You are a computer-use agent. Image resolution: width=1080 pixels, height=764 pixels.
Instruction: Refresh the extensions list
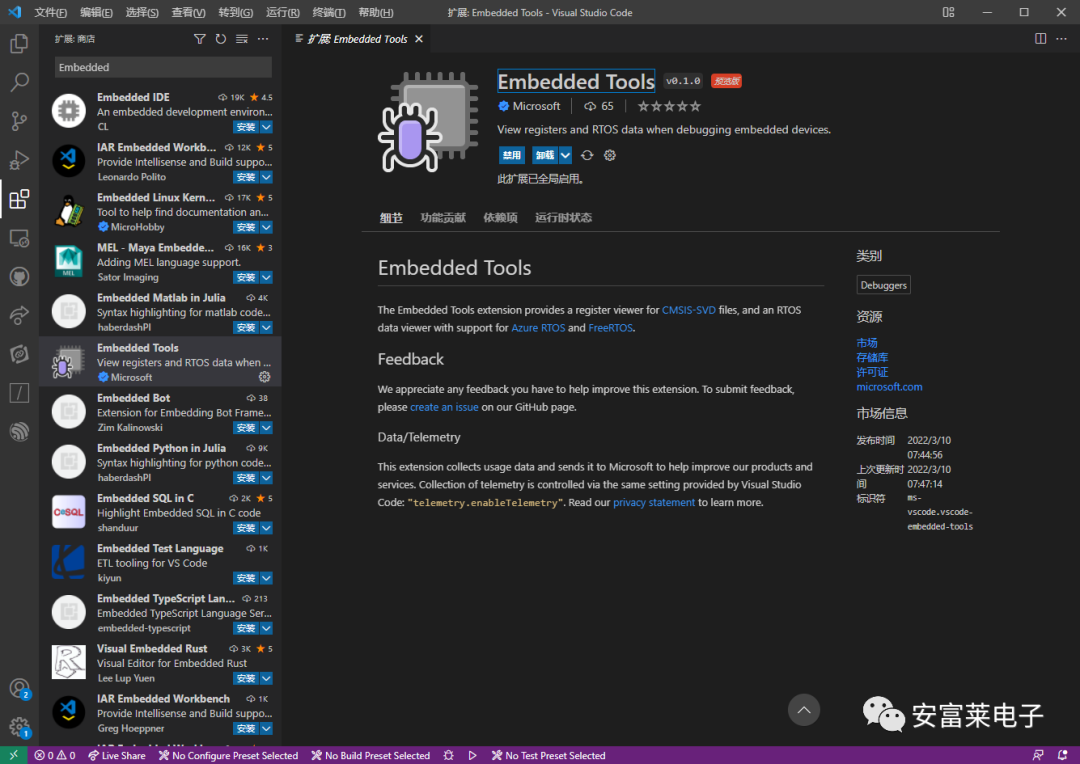220,39
